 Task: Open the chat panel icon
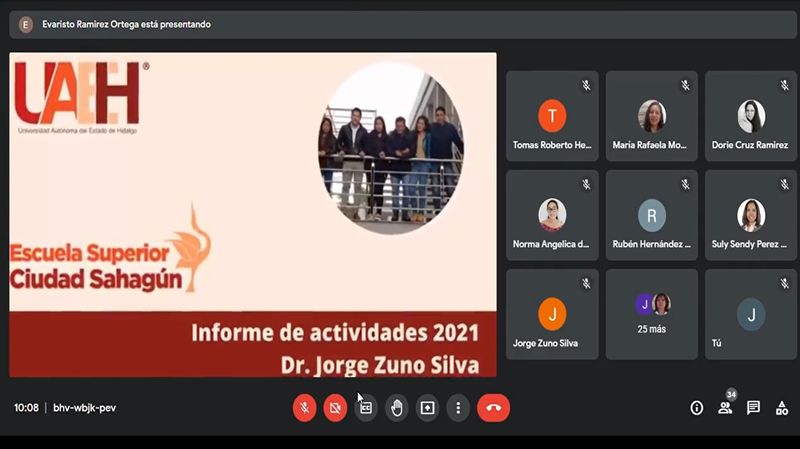753,408
